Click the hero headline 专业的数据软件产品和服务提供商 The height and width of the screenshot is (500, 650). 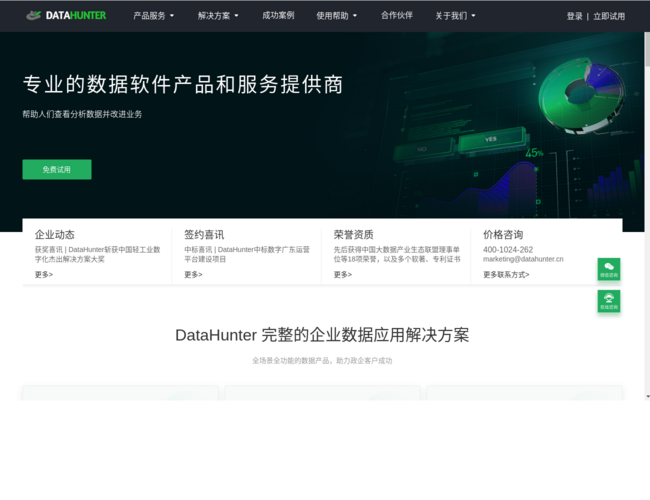[x=183, y=85]
